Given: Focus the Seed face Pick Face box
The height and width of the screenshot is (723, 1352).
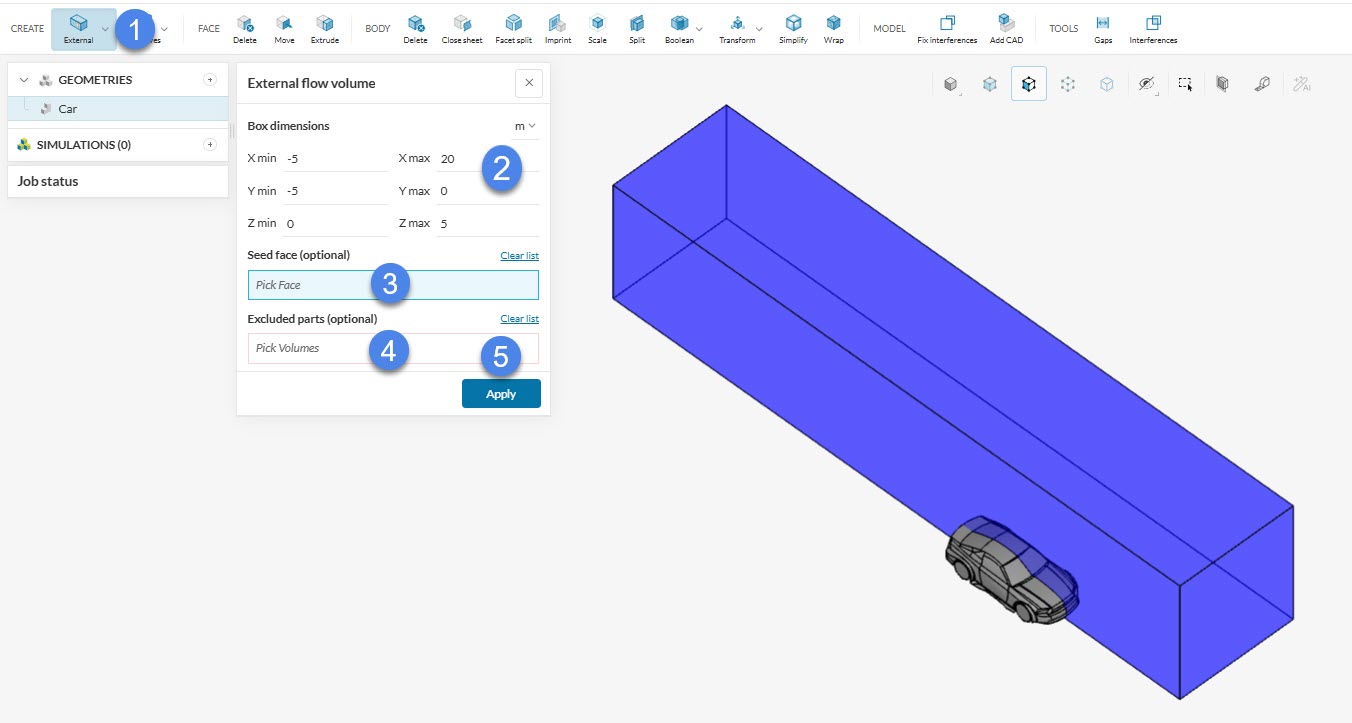Looking at the screenshot, I should (x=393, y=285).
